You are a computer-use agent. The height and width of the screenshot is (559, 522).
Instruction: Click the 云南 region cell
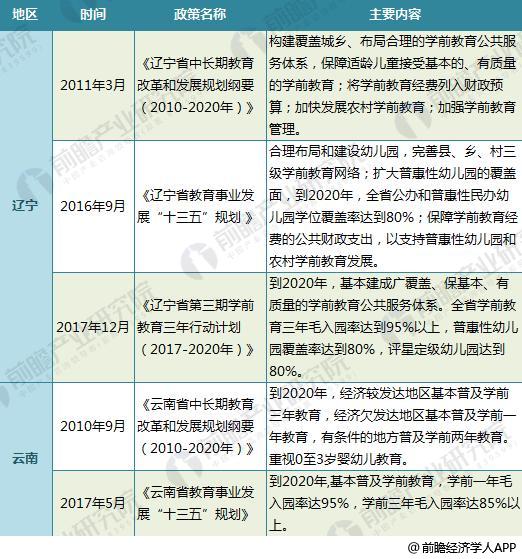26,459
